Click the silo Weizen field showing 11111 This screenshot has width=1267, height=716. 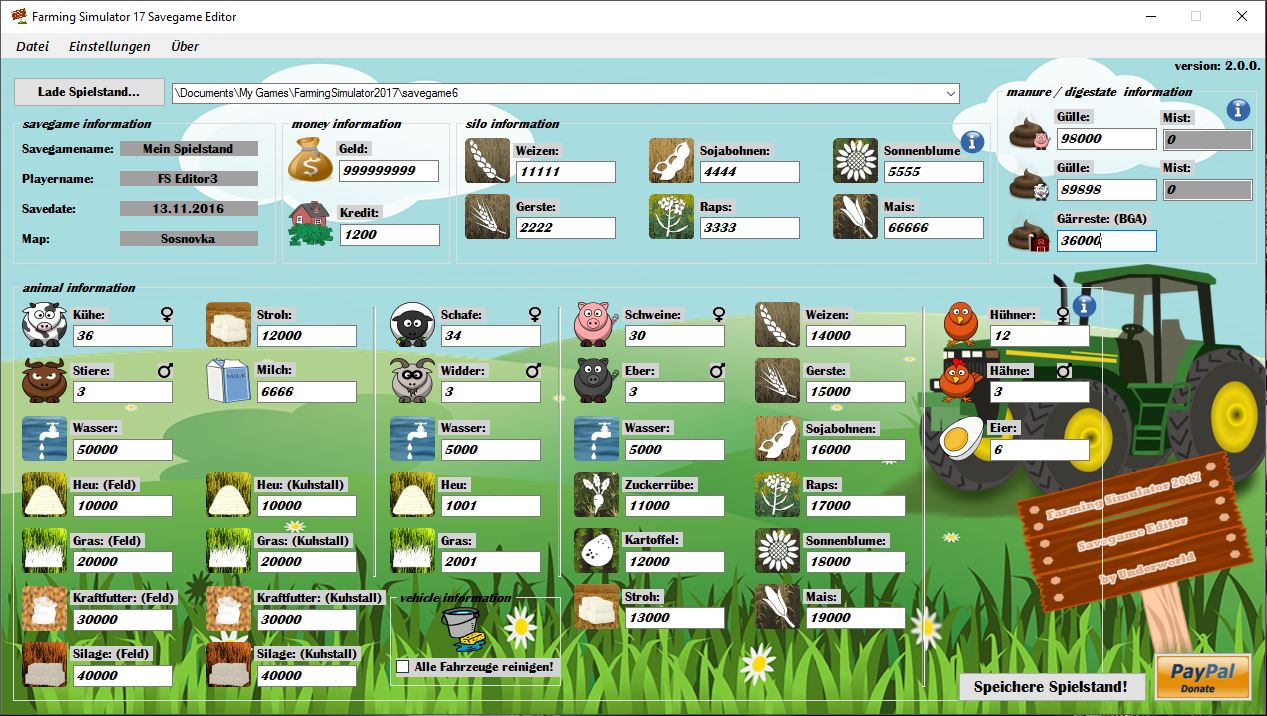(x=565, y=171)
